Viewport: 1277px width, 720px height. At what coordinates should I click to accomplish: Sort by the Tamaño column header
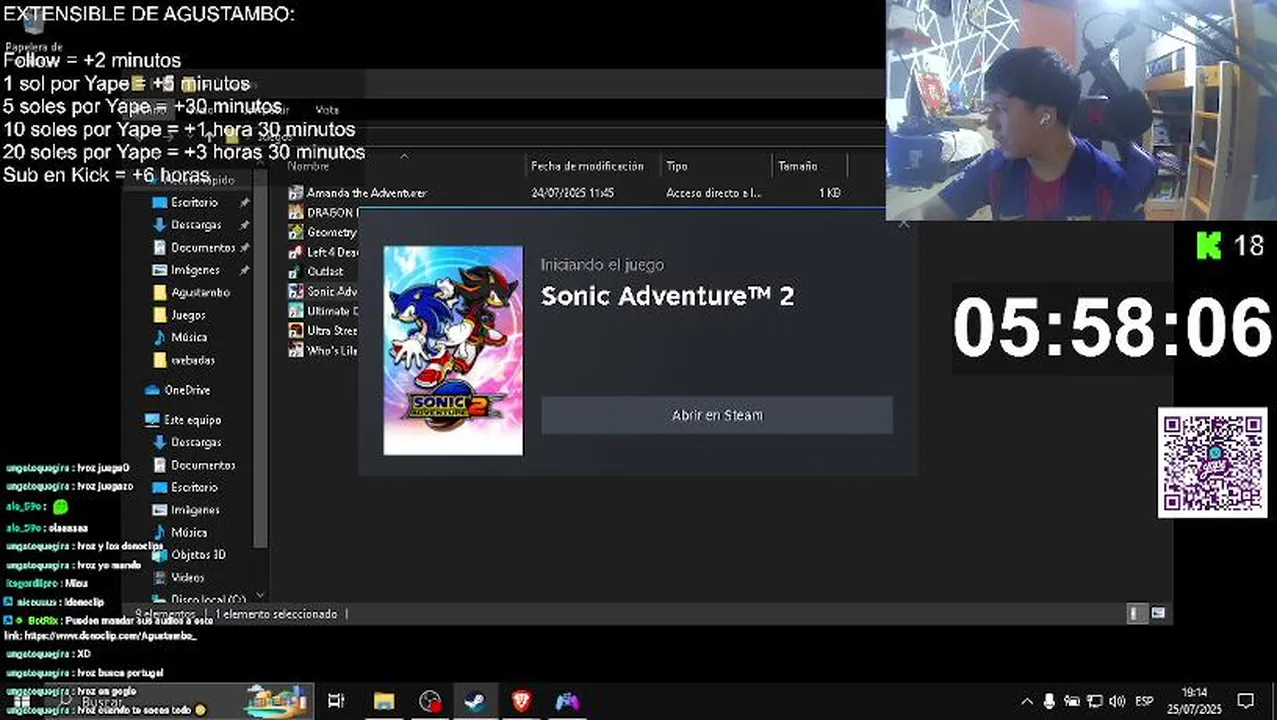[x=797, y=166]
